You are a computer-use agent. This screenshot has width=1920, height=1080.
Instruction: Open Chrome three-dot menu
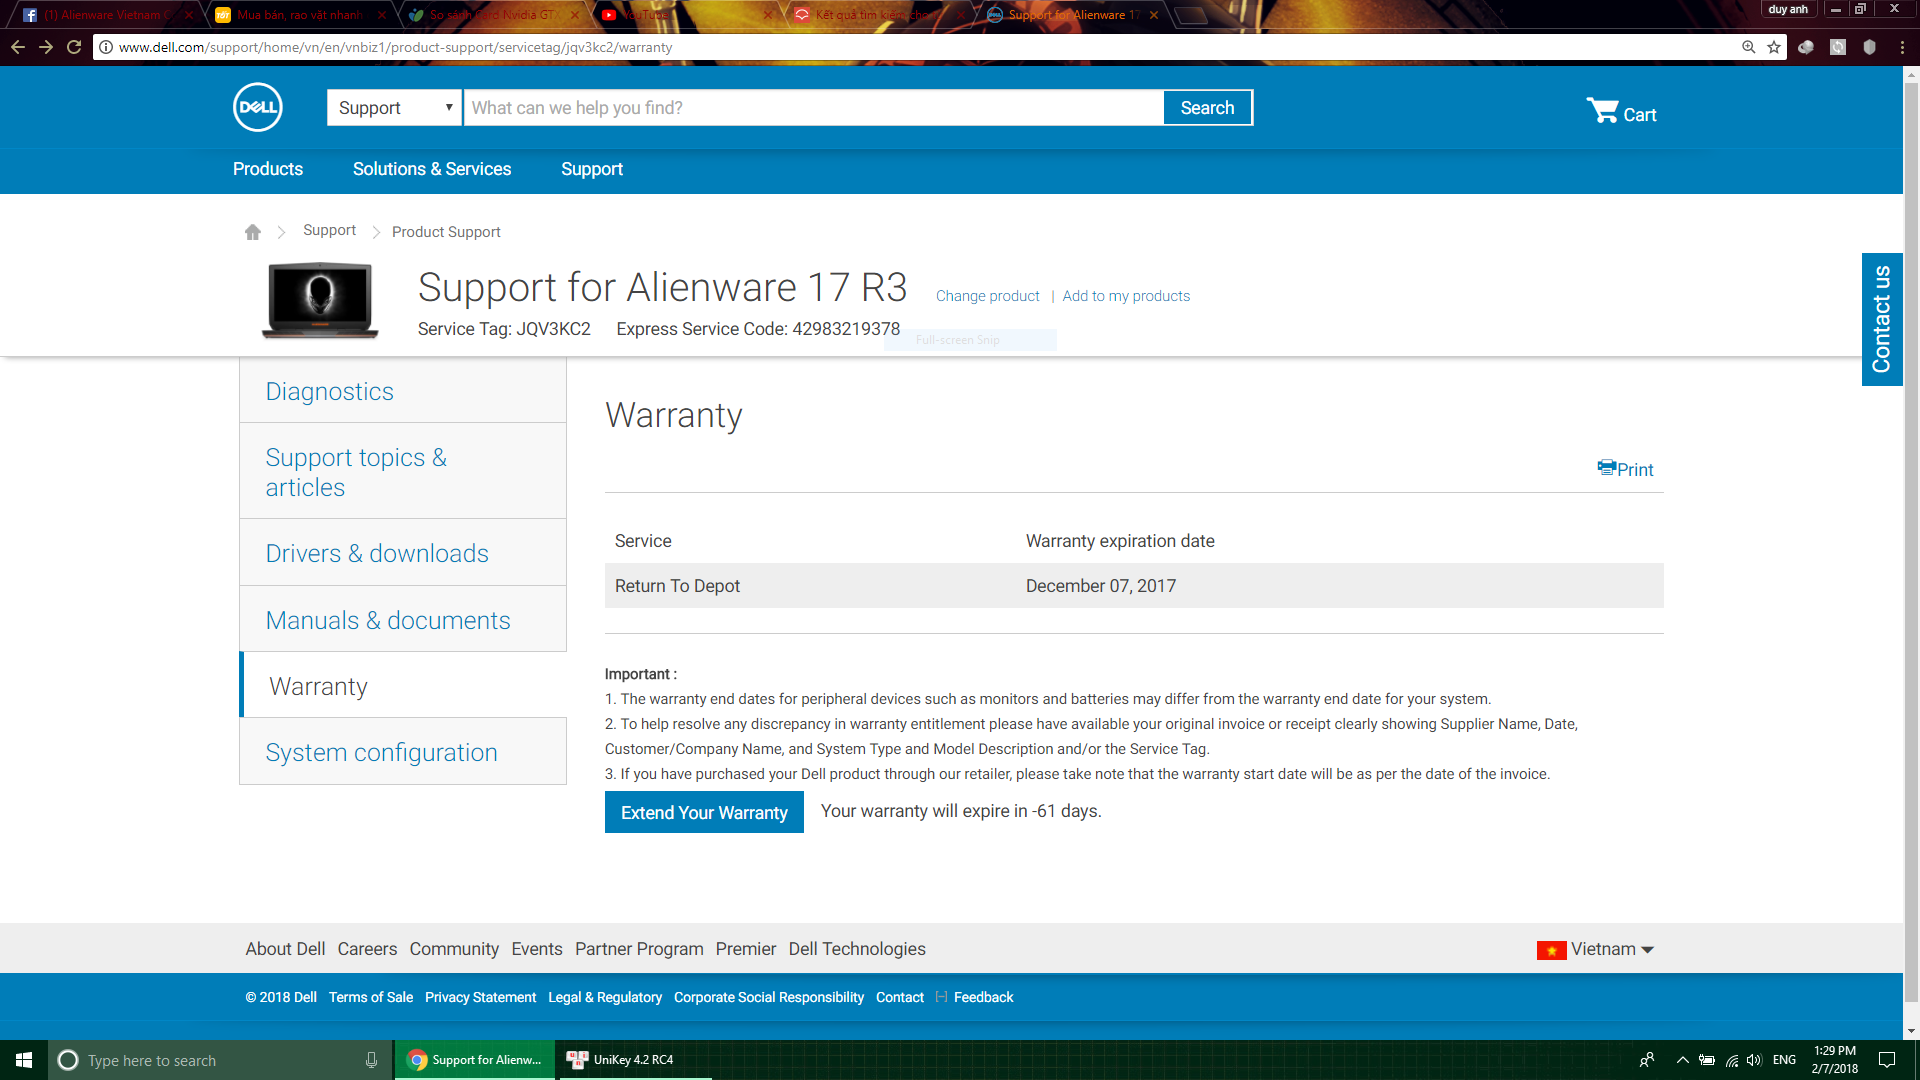point(1902,47)
